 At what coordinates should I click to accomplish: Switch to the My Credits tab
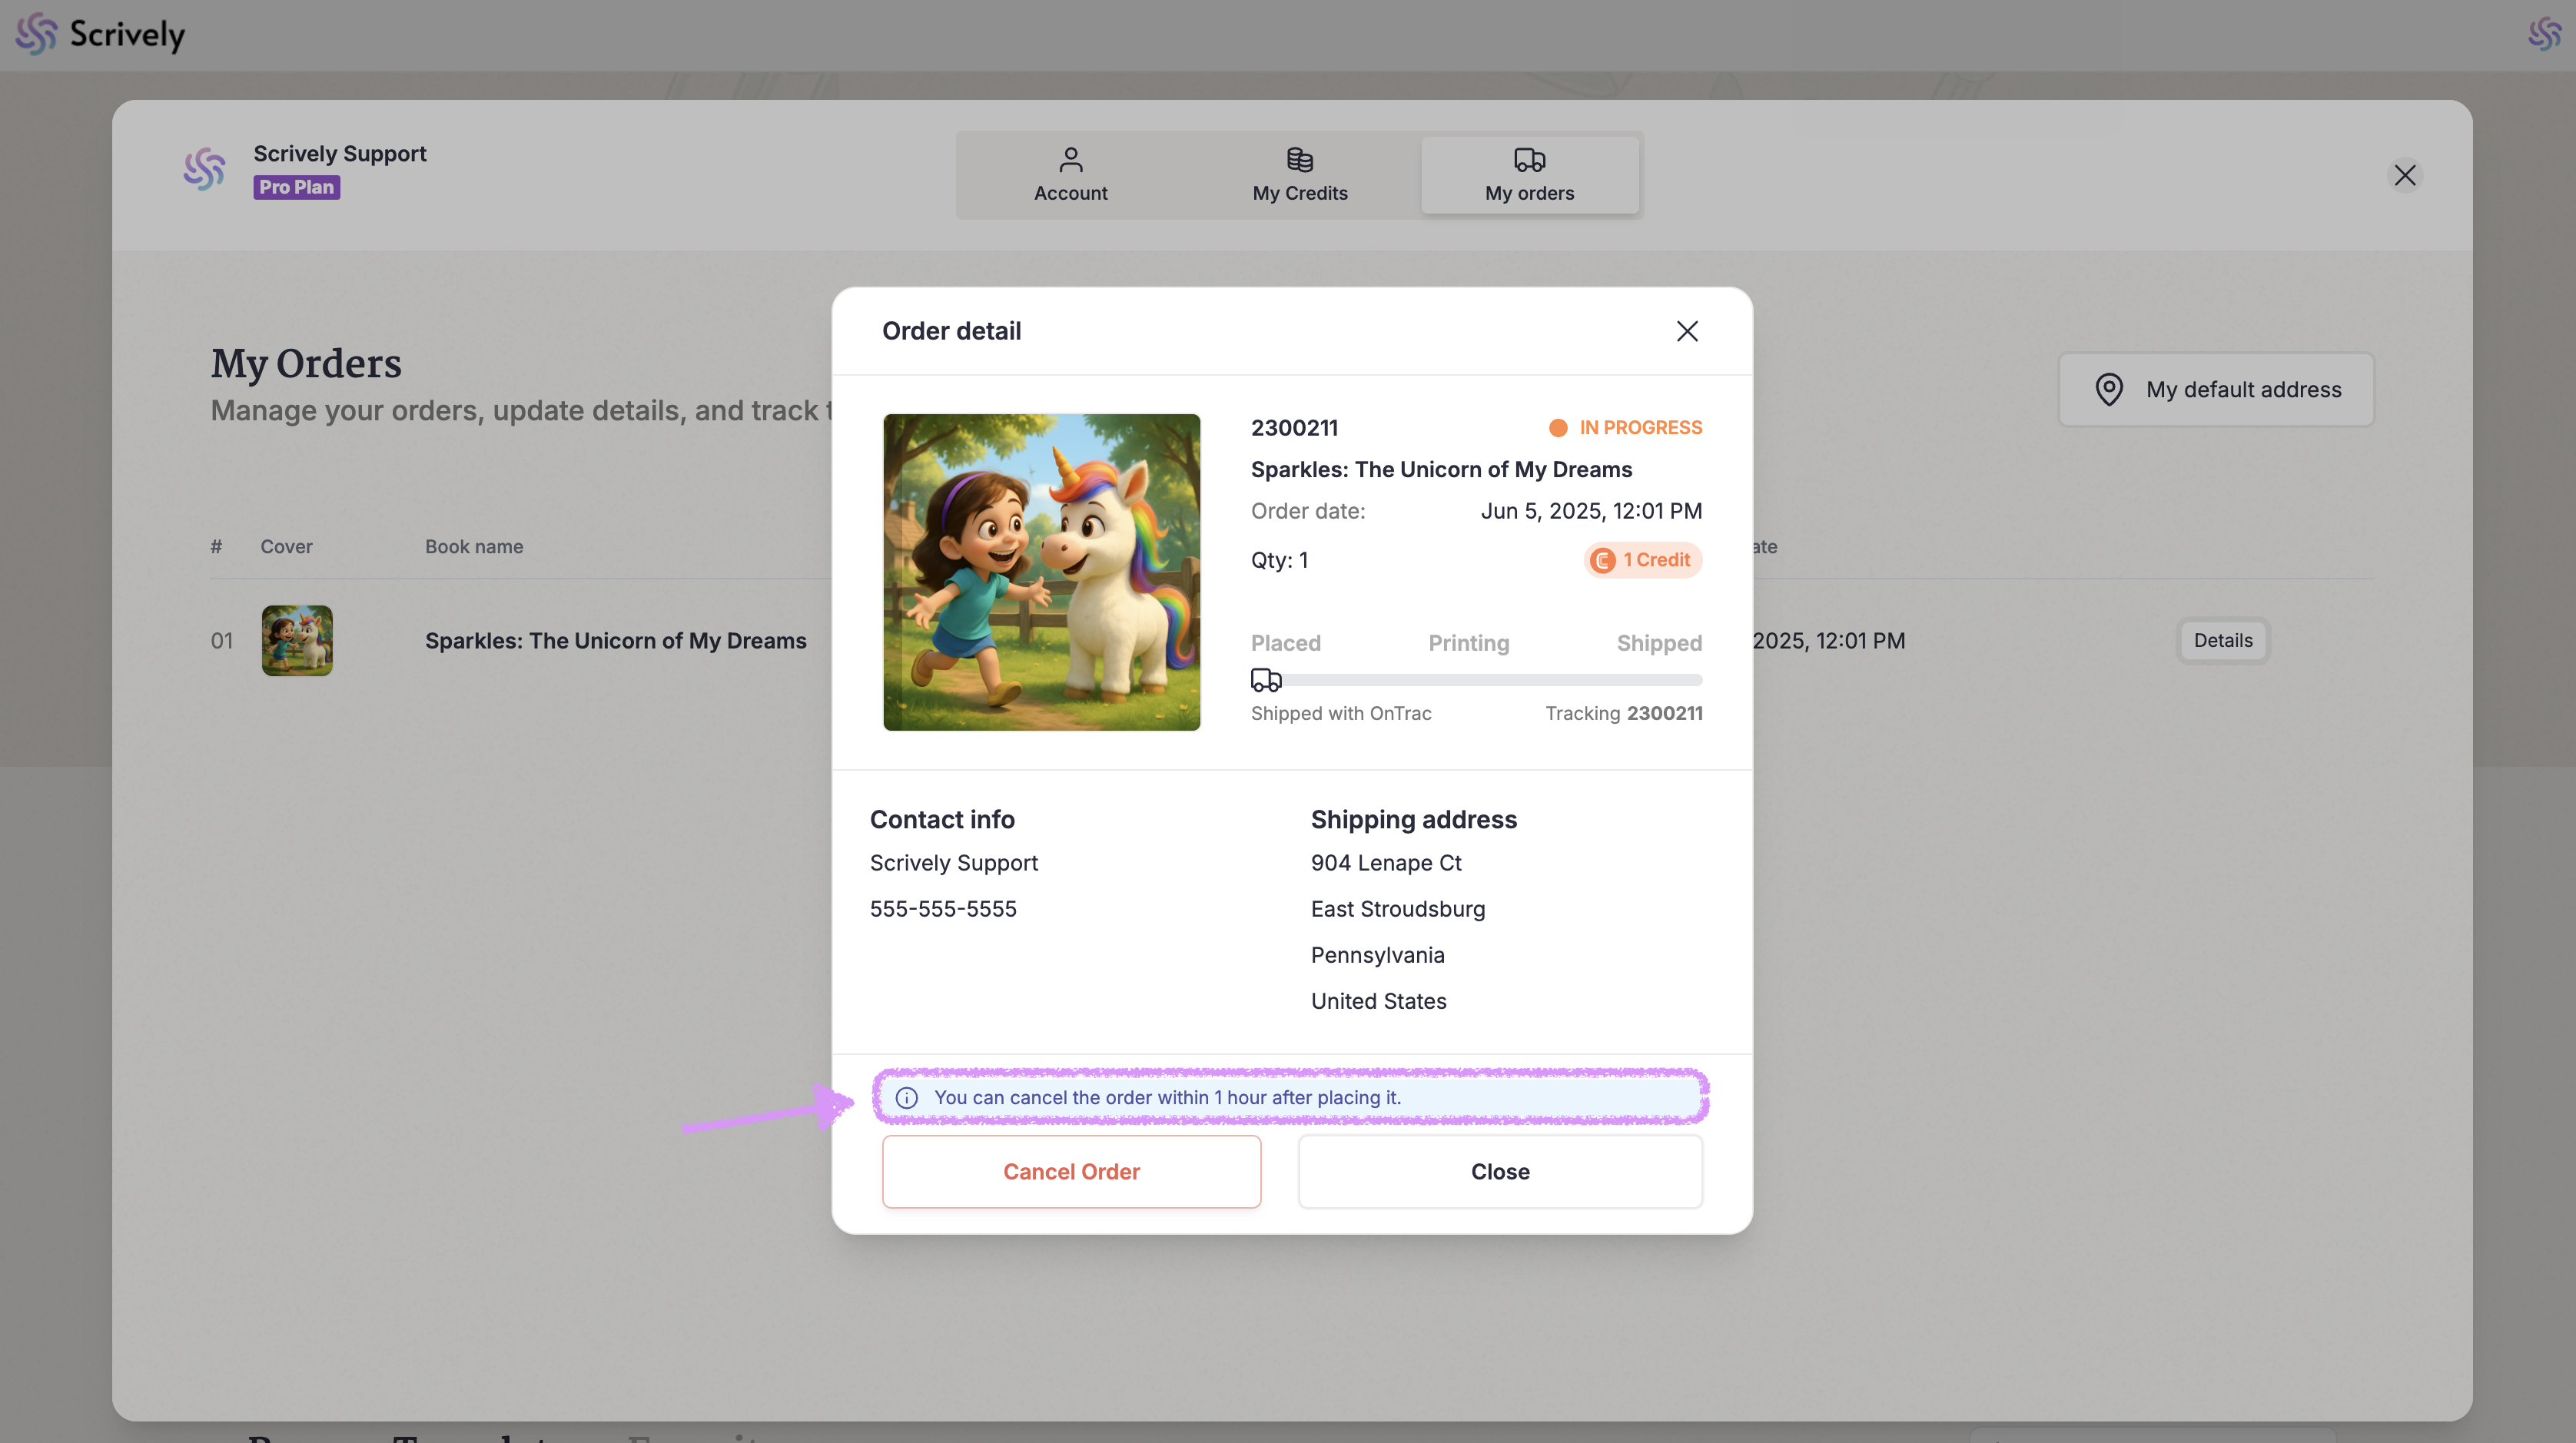click(x=1299, y=175)
